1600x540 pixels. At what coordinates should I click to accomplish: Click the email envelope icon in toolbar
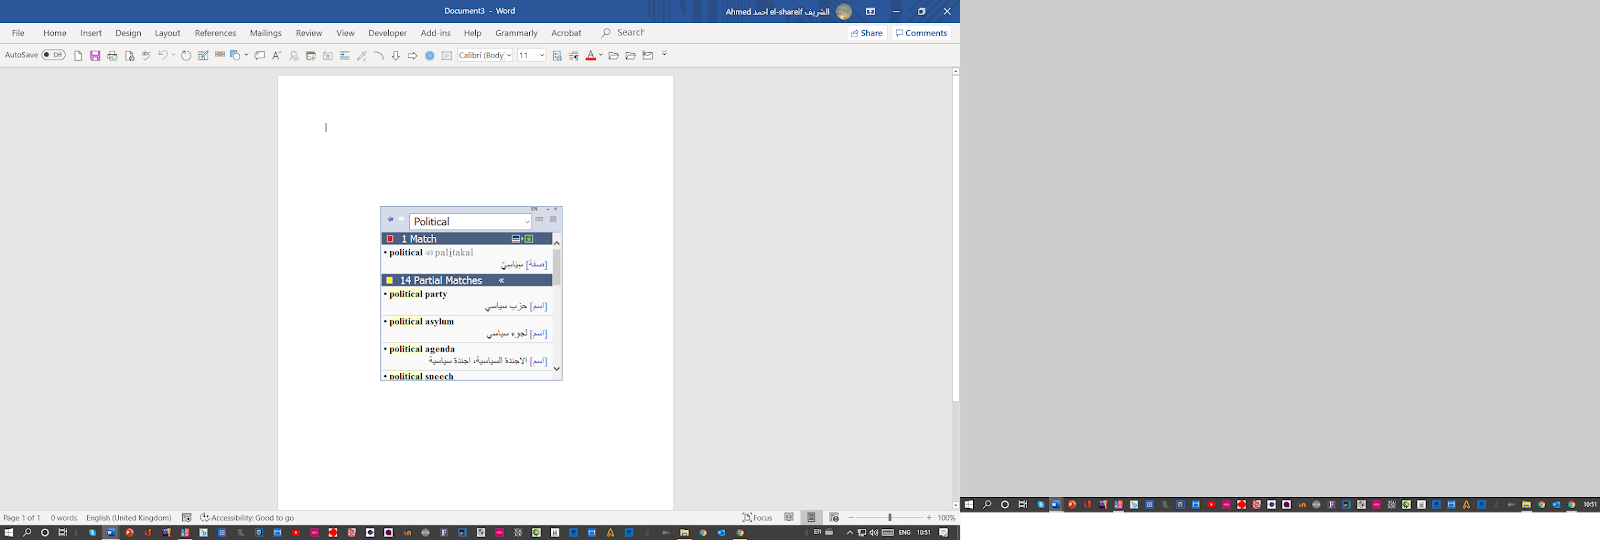click(x=647, y=56)
